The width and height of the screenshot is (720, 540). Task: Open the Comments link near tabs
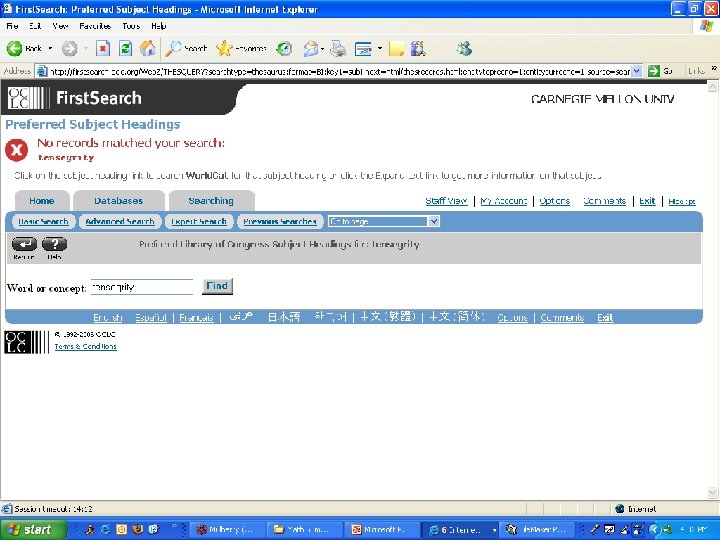point(604,201)
